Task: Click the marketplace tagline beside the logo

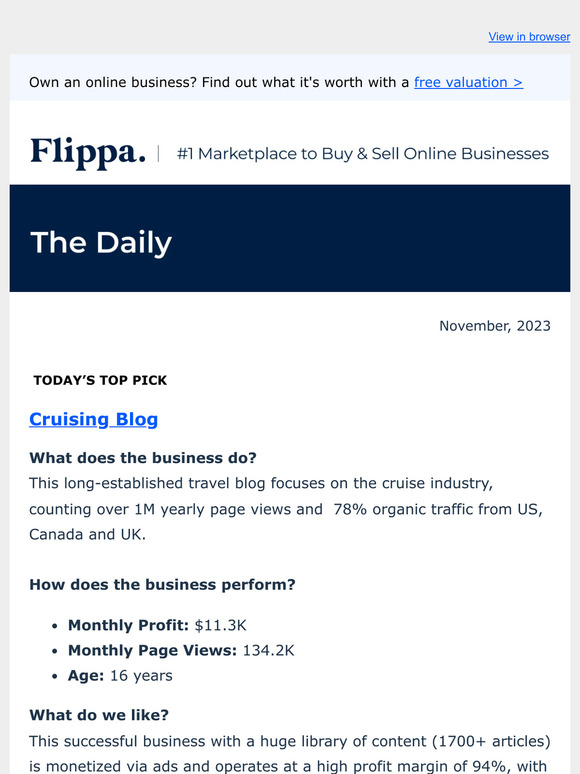Action: (x=363, y=154)
